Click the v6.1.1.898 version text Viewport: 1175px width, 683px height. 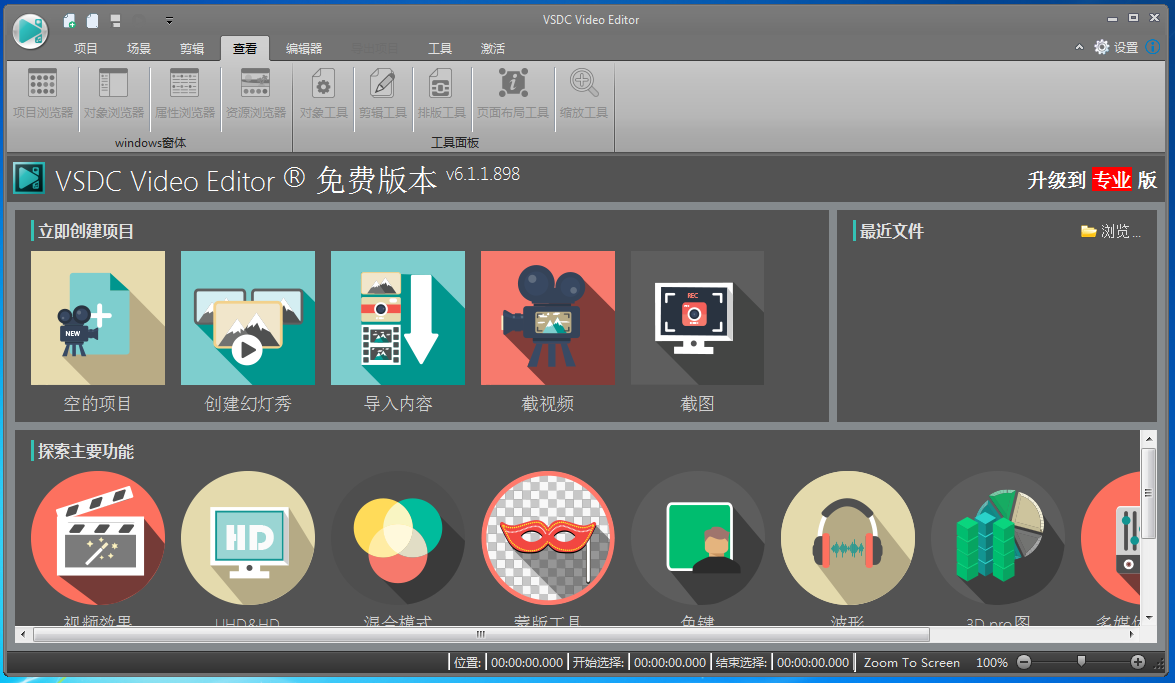[483, 174]
